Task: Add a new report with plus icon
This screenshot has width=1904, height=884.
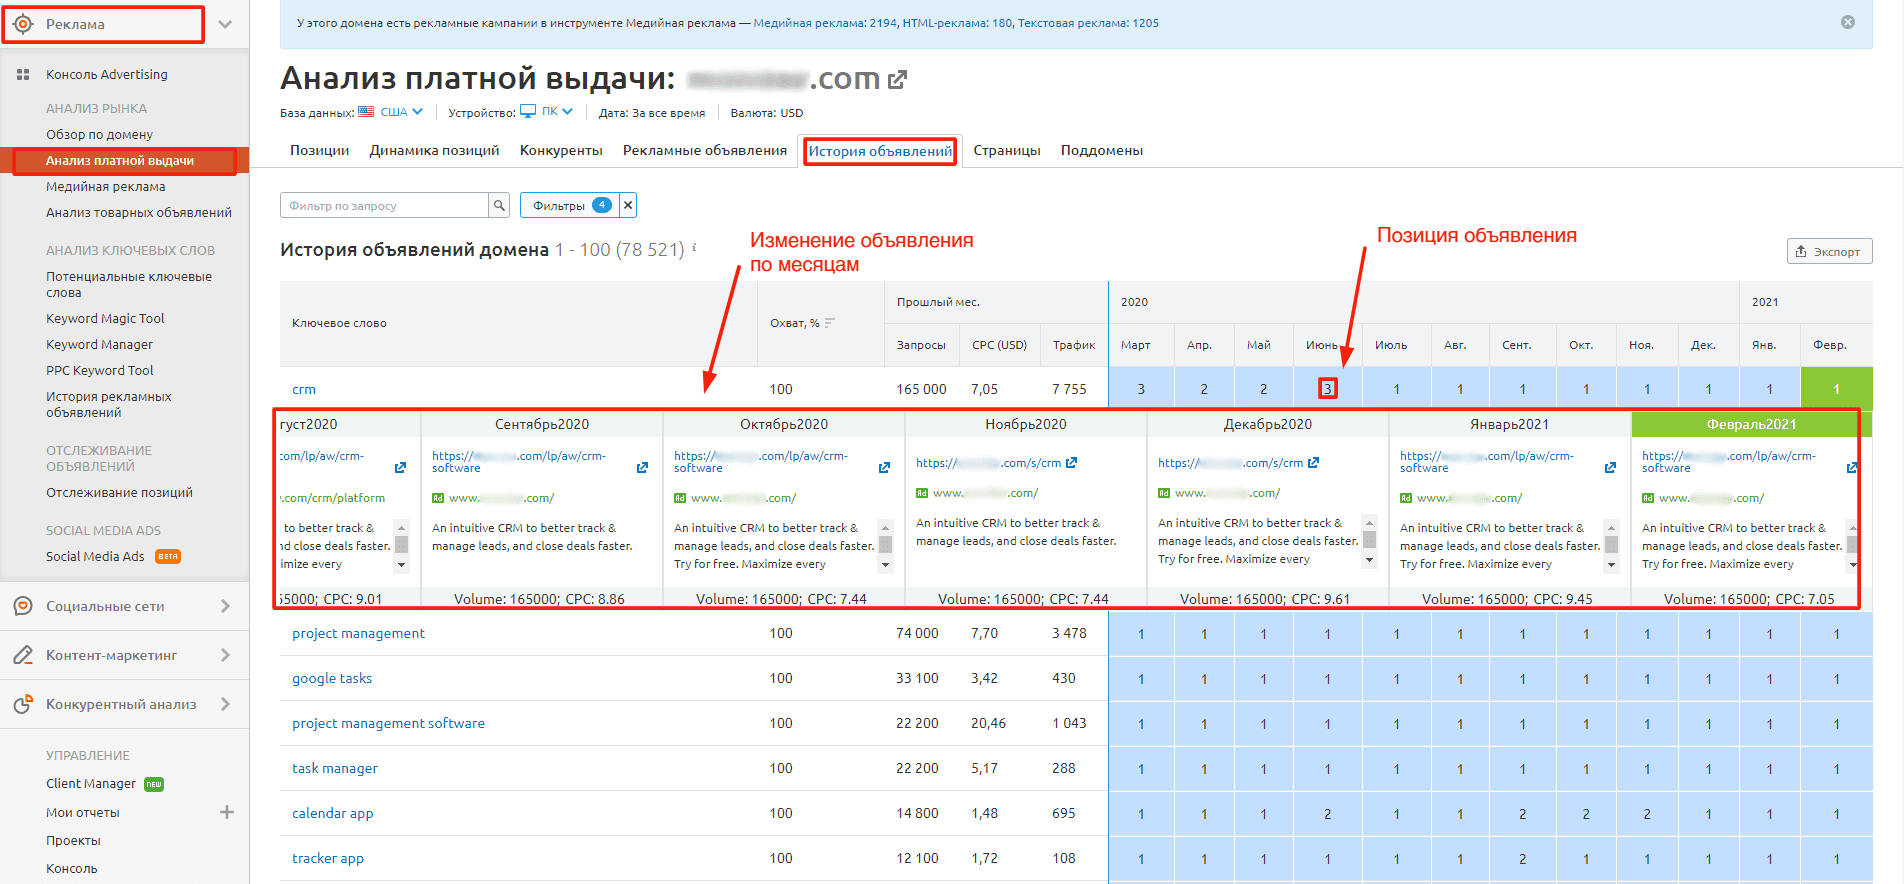Action: point(227,812)
